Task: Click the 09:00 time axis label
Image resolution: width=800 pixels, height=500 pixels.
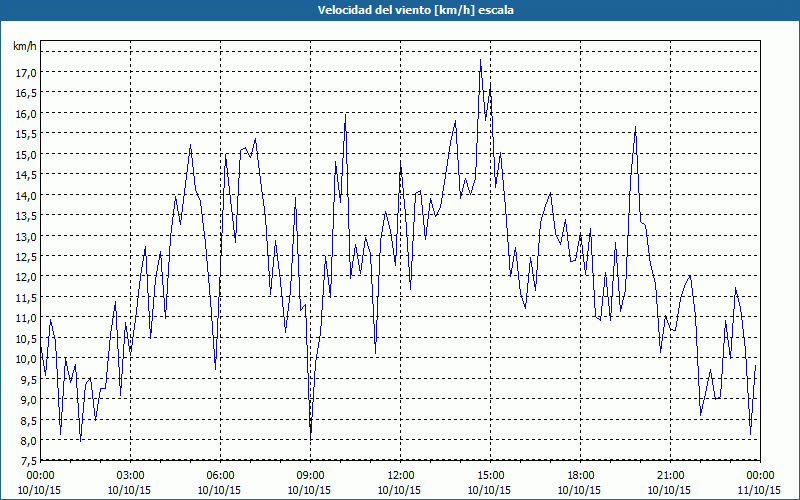Action: (310, 476)
